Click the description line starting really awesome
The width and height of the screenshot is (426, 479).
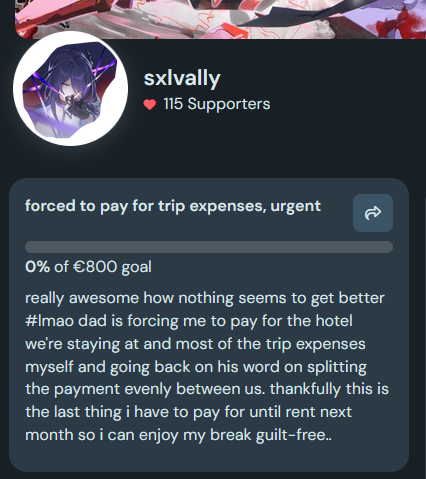(205, 298)
